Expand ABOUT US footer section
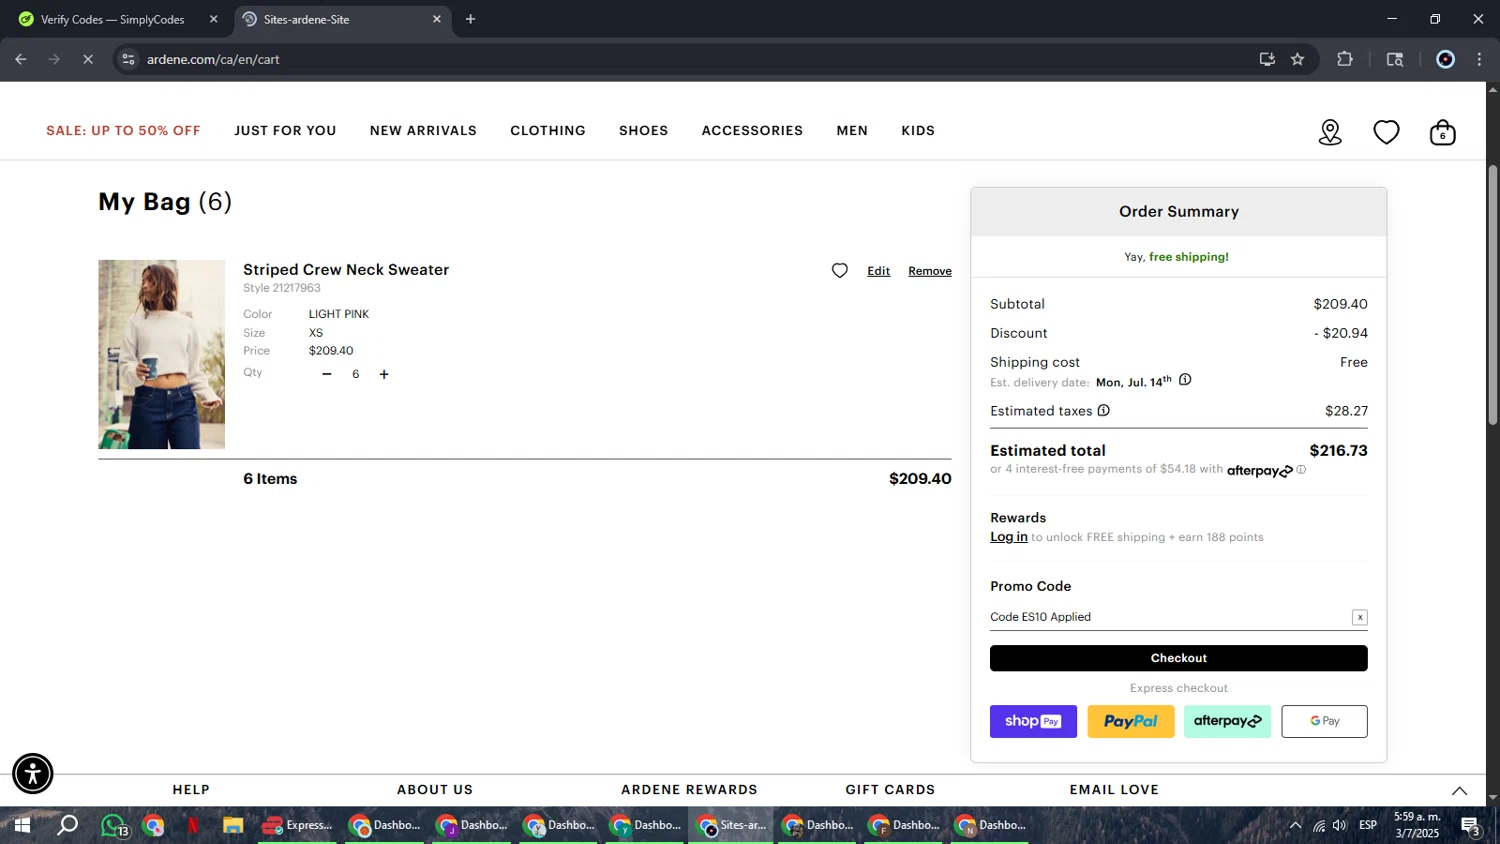The image size is (1500, 844). pyautogui.click(x=435, y=790)
